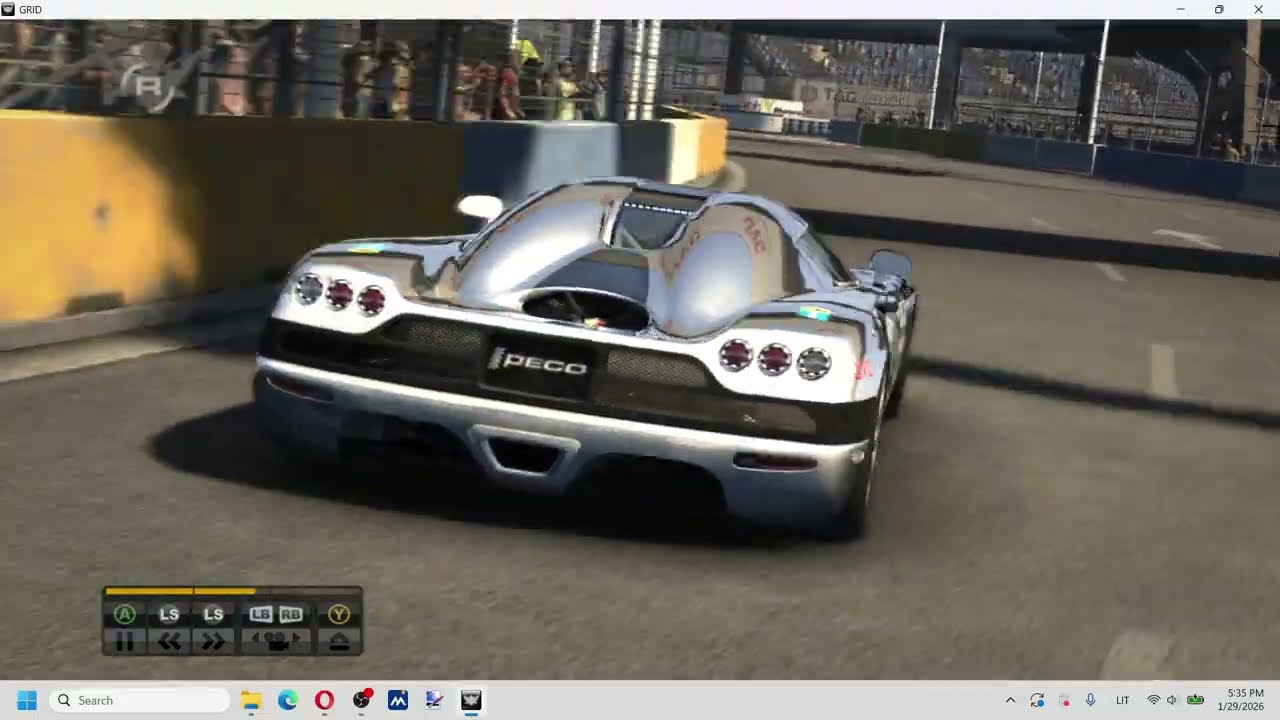Open the blue M app in taskbar
Viewport: 1280px width, 720px height.
point(398,700)
